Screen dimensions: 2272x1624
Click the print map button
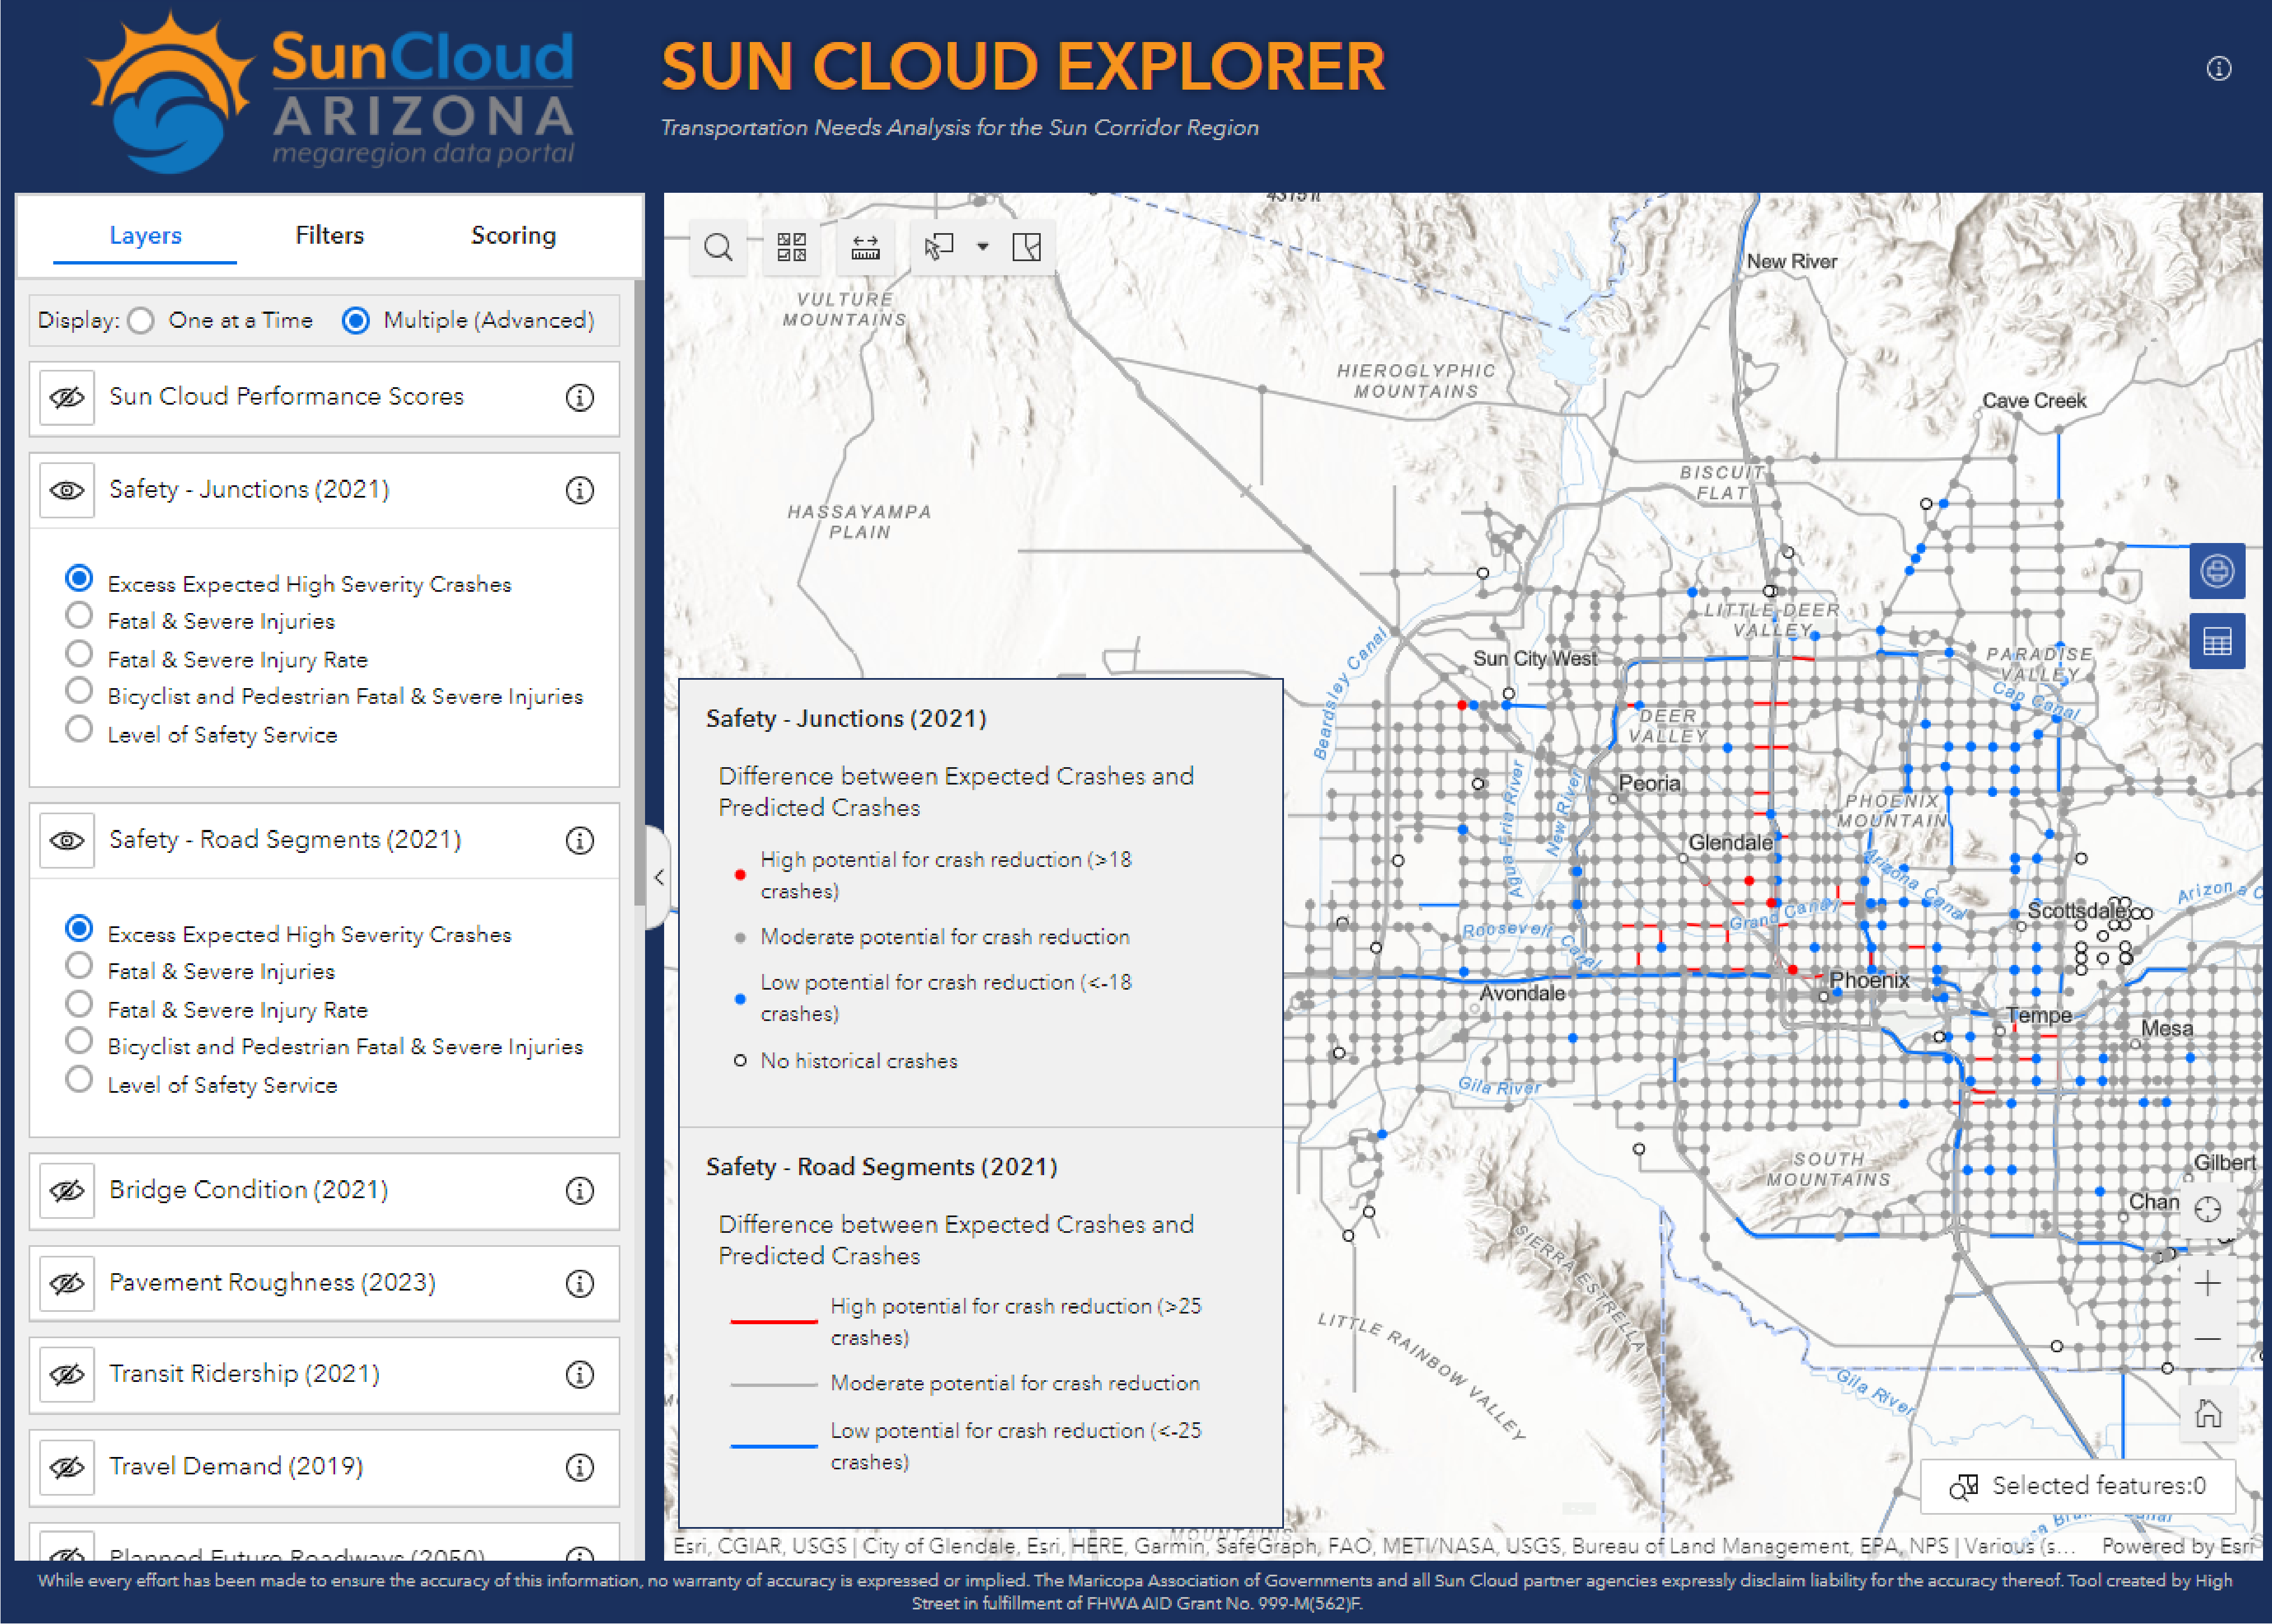(x=2217, y=571)
